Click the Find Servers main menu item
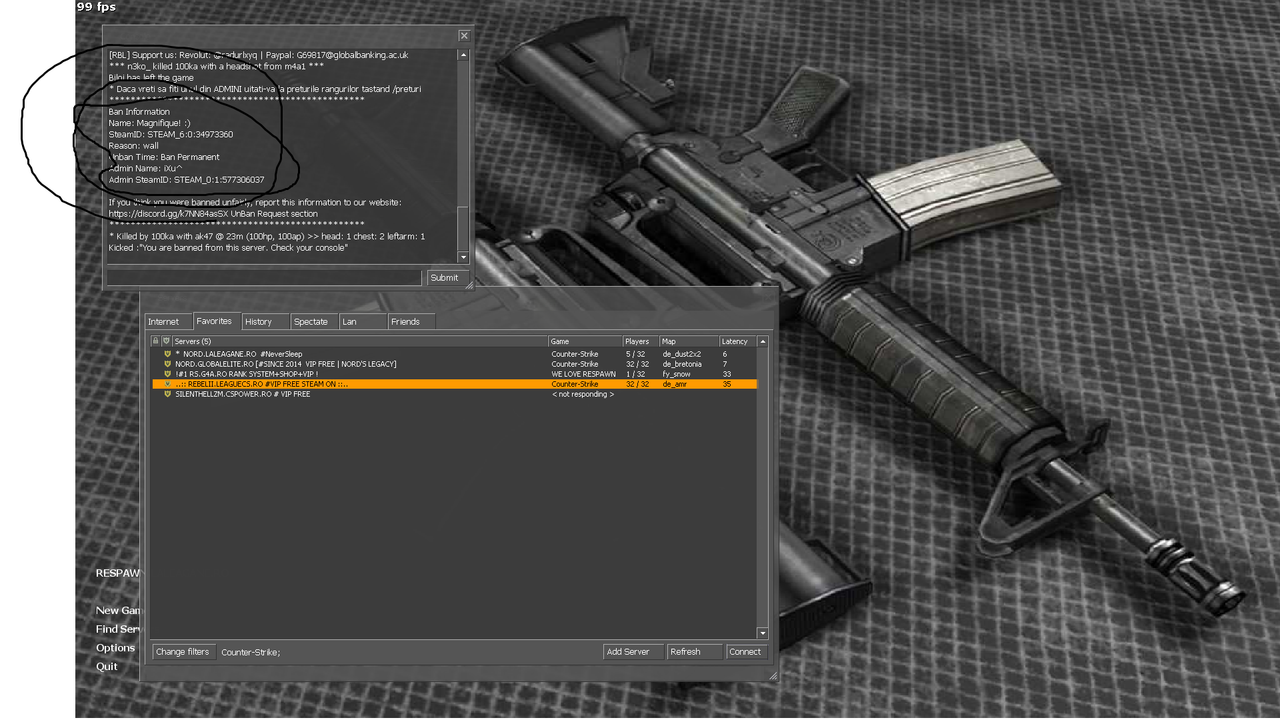The height and width of the screenshot is (720, 1280). [x=119, y=629]
